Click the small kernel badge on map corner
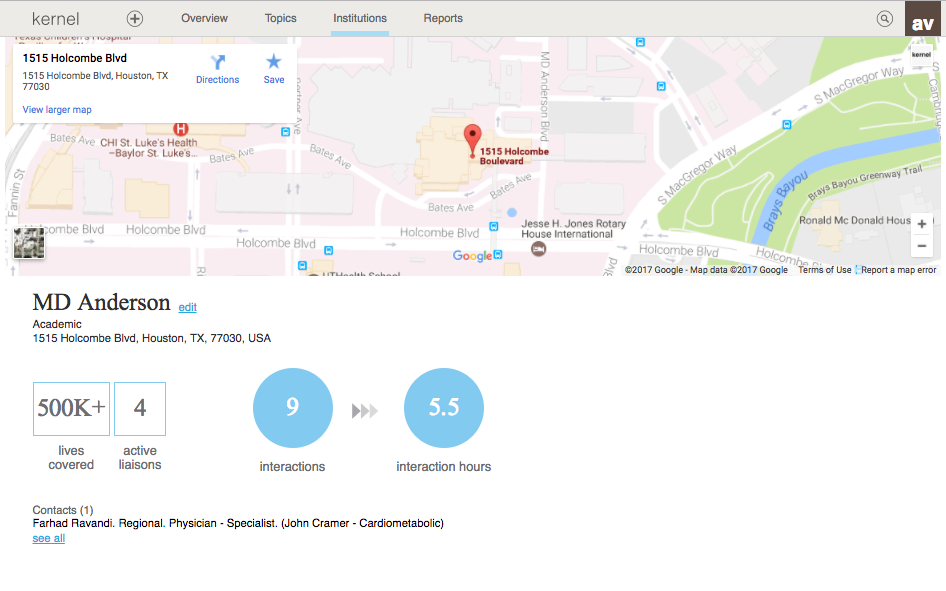This screenshot has height=591, width=946. [921, 55]
